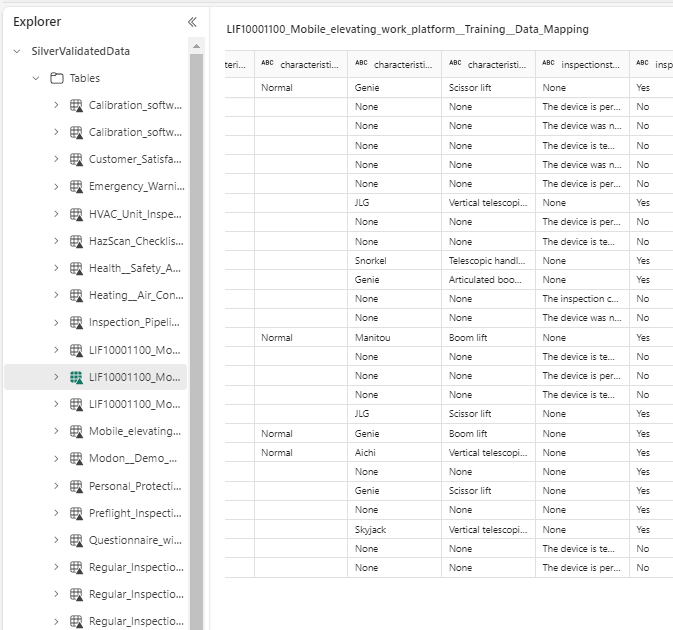Expand the Modon__Demo_ table chevron

pos(56,458)
